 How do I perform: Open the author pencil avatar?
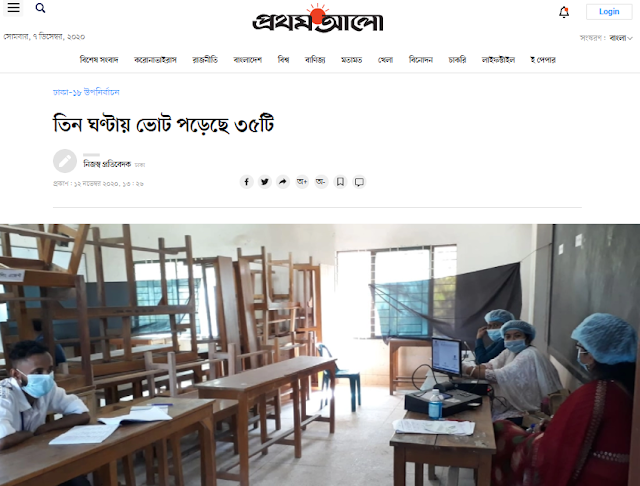(65, 161)
